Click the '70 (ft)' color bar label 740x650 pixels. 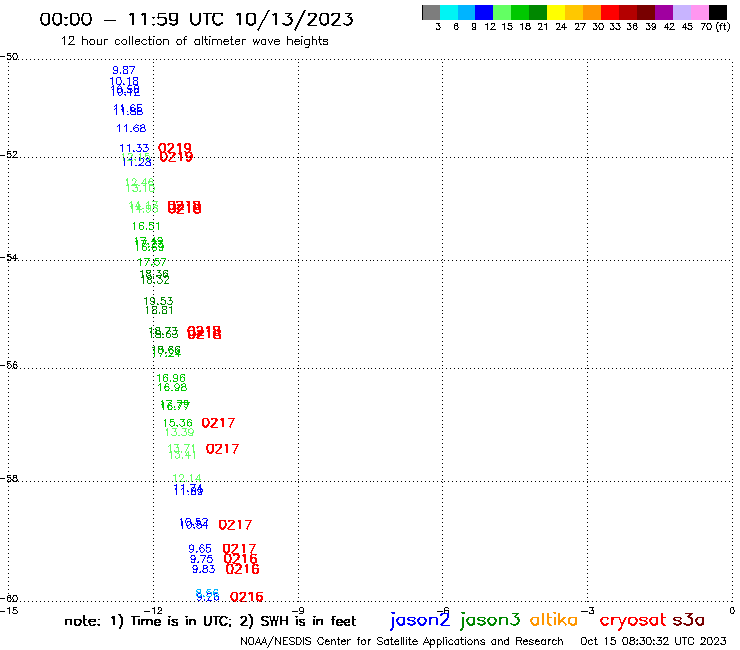click(x=715, y=27)
